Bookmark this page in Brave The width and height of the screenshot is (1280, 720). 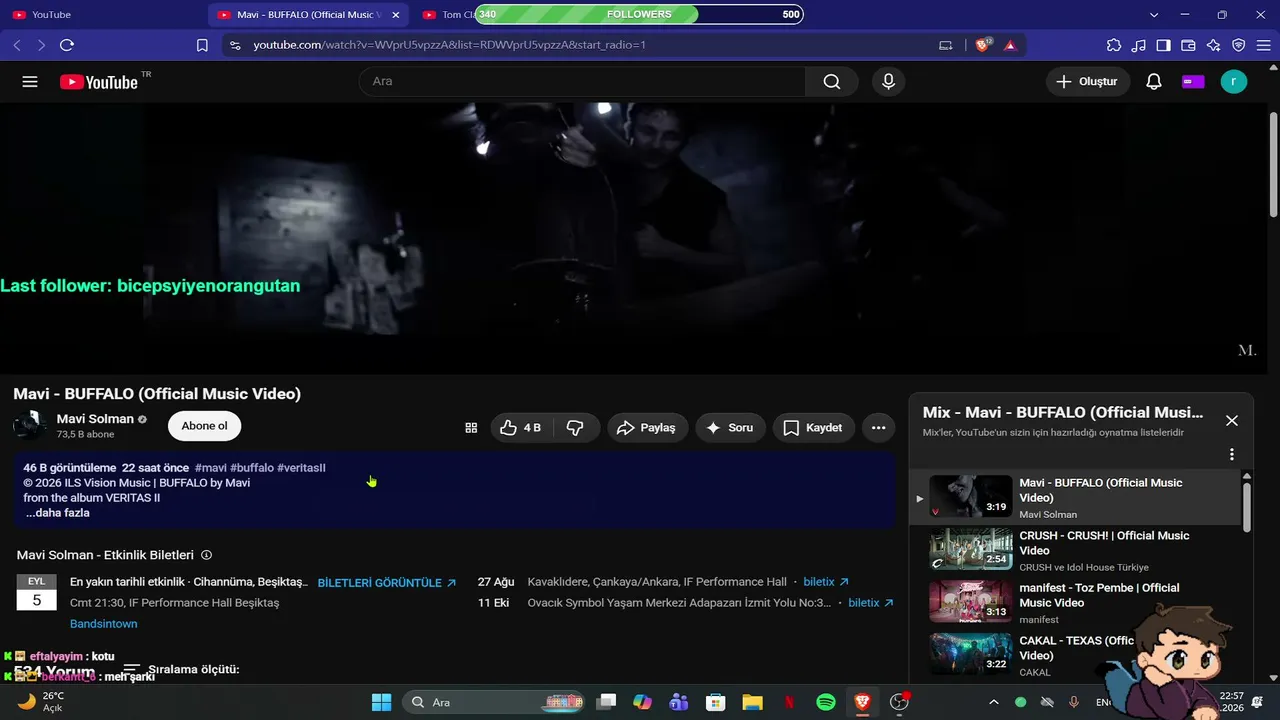202,45
